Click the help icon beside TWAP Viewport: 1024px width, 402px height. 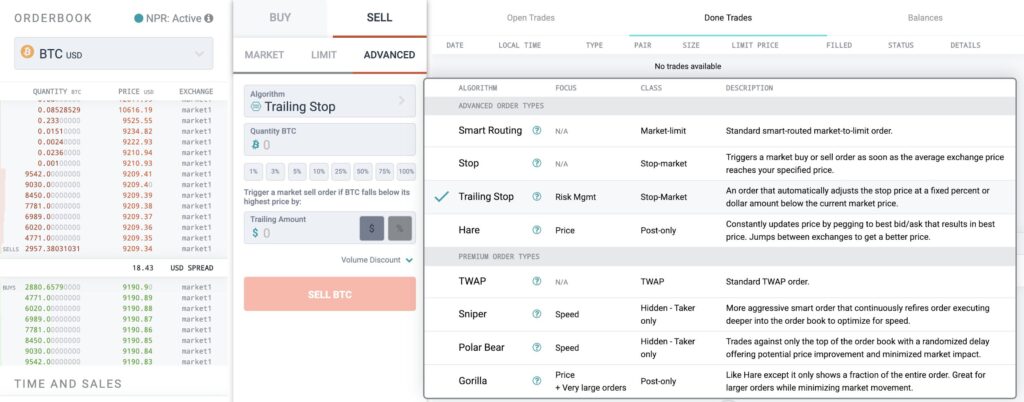click(x=537, y=281)
